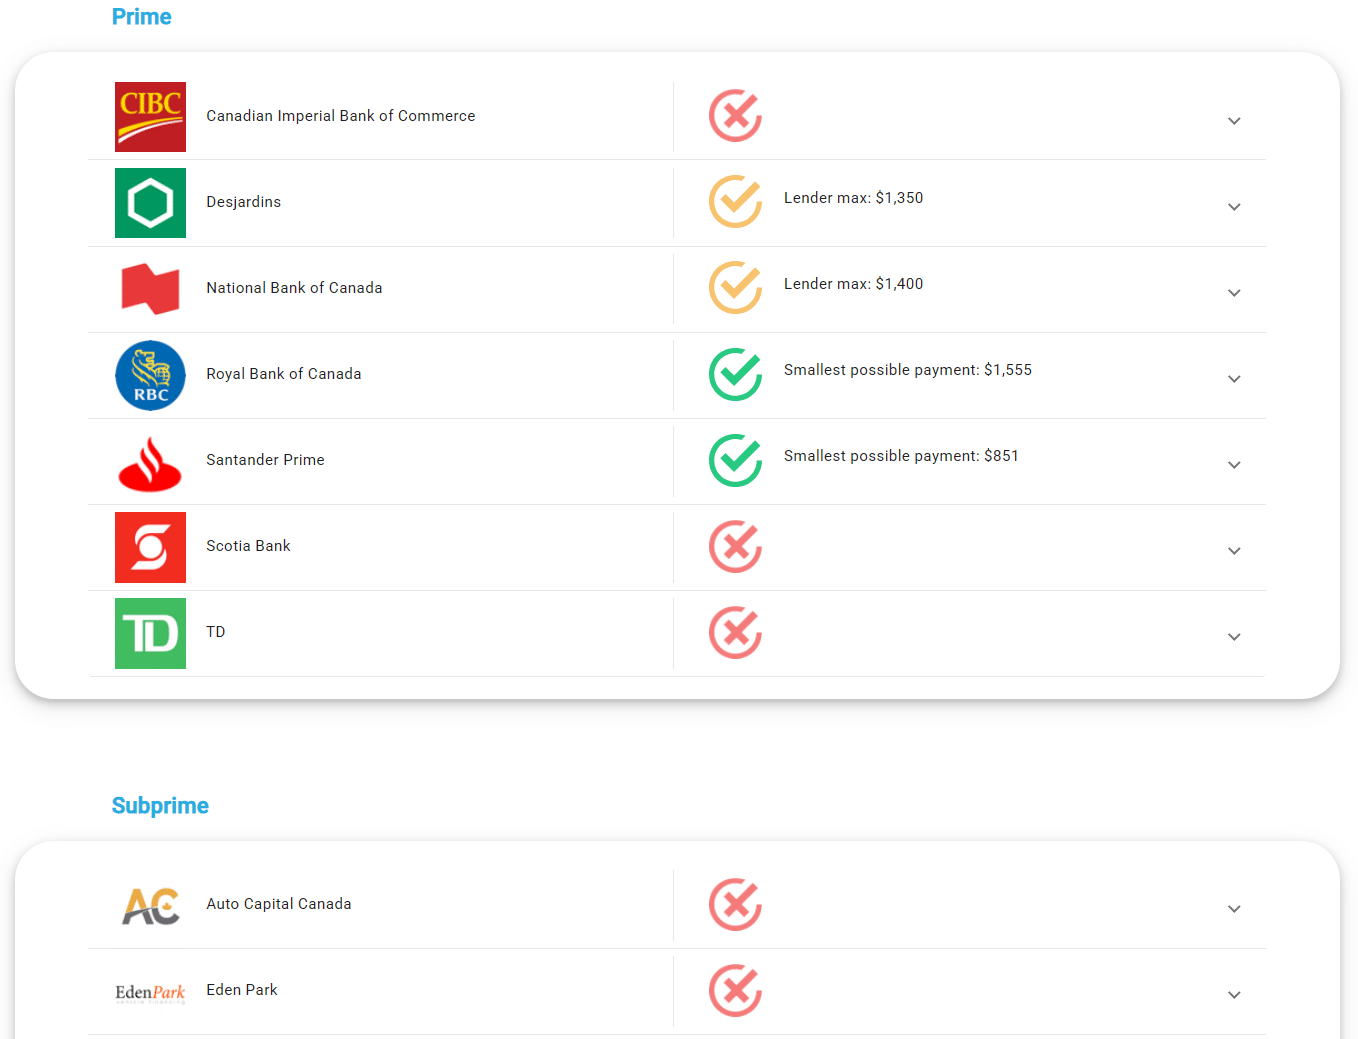Expand the Santander Prime row chevron

[x=1234, y=465]
